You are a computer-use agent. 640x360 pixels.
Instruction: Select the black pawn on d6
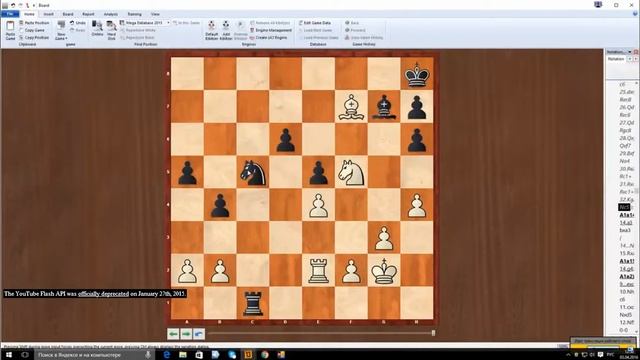[285, 140]
